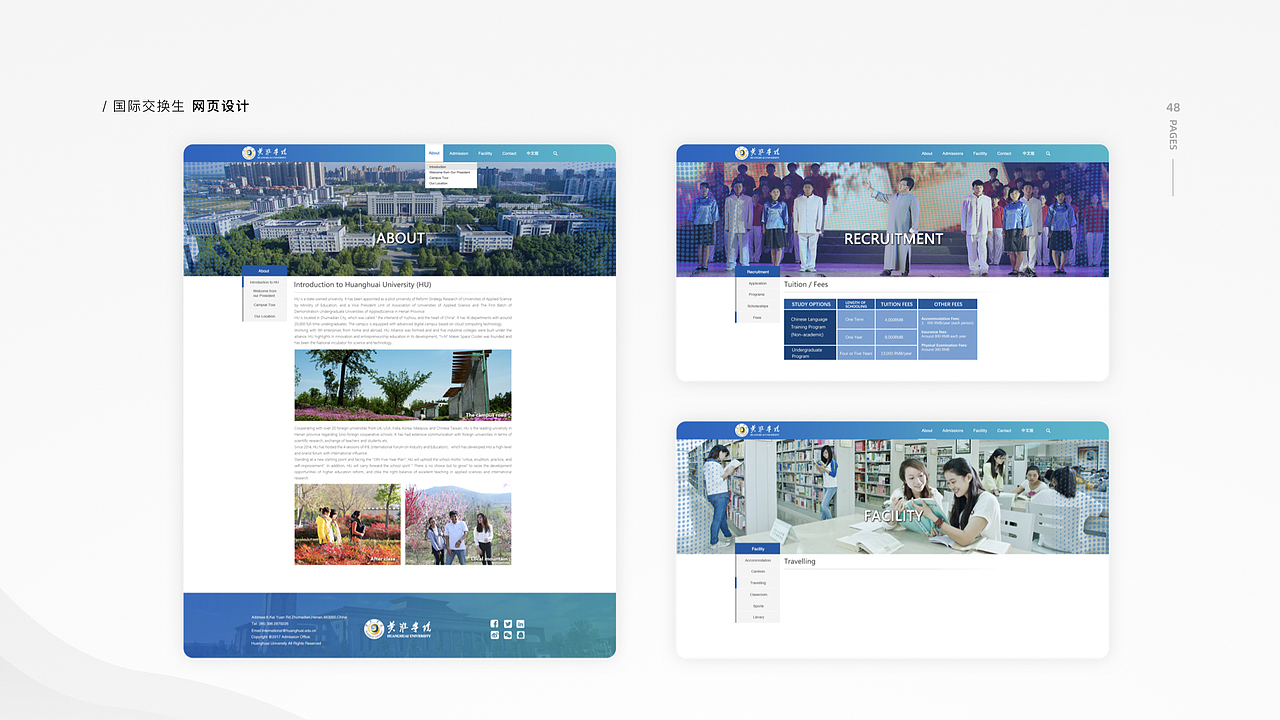Open Facility in the About page navbar

(x=485, y=153)
